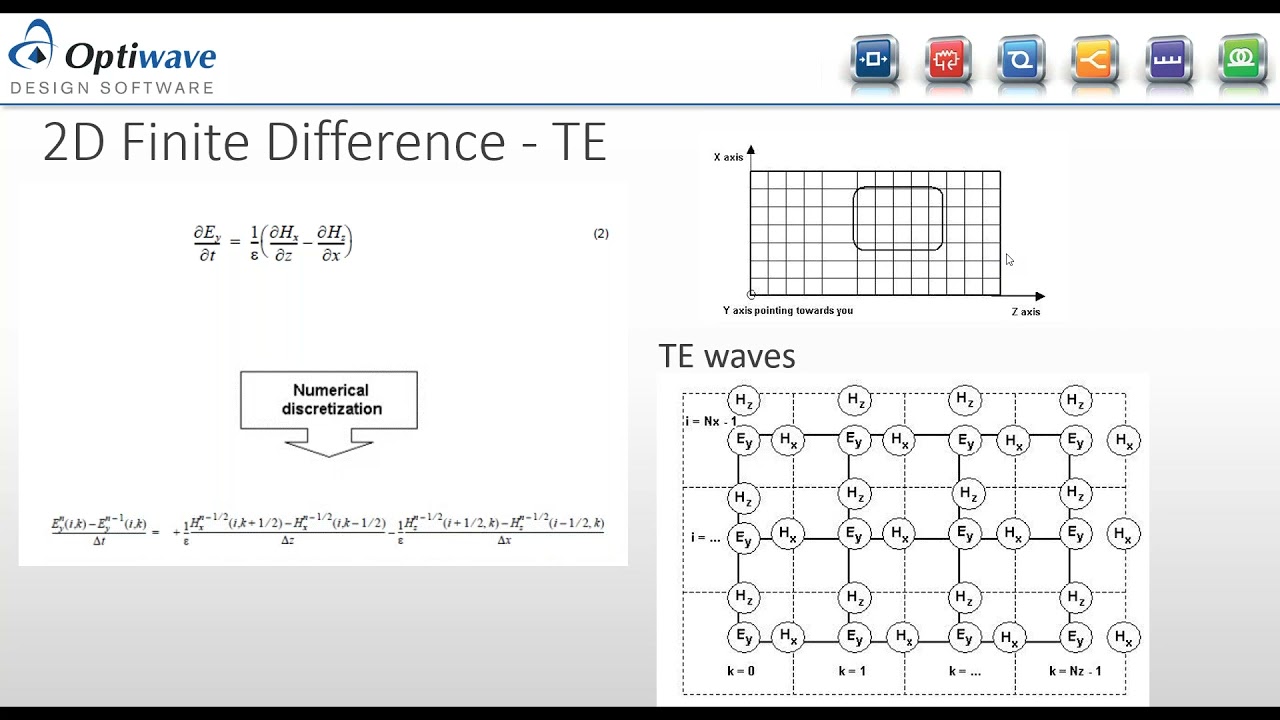Click the red circuit-schematic product icon

click(x=947, y=60)
